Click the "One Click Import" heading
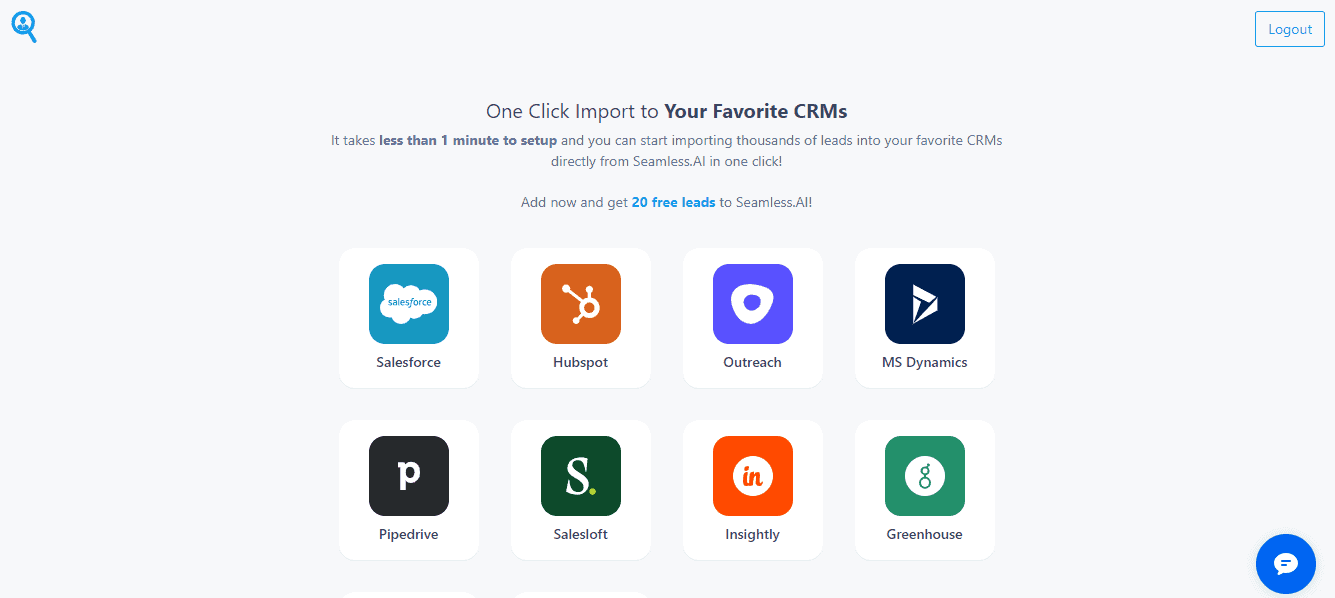The width and height of the screenshot is (1335, 598). [x=667, y=111]
